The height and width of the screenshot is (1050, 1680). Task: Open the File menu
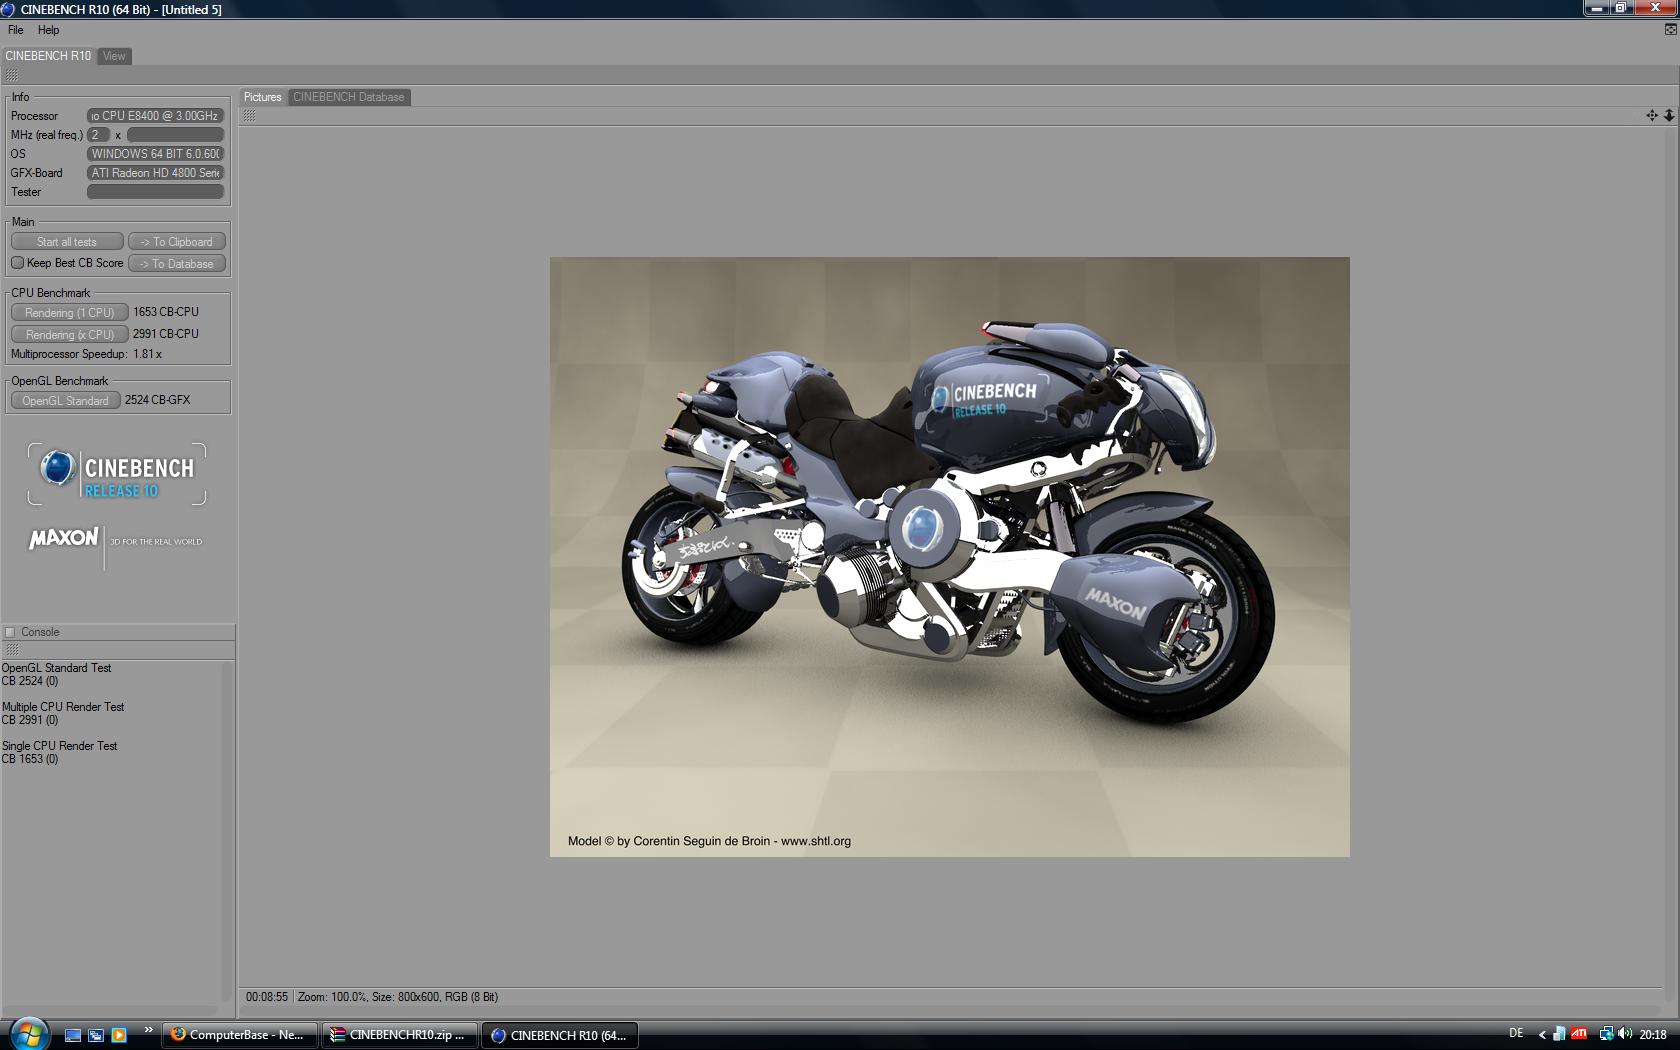[x=16, y=30]
